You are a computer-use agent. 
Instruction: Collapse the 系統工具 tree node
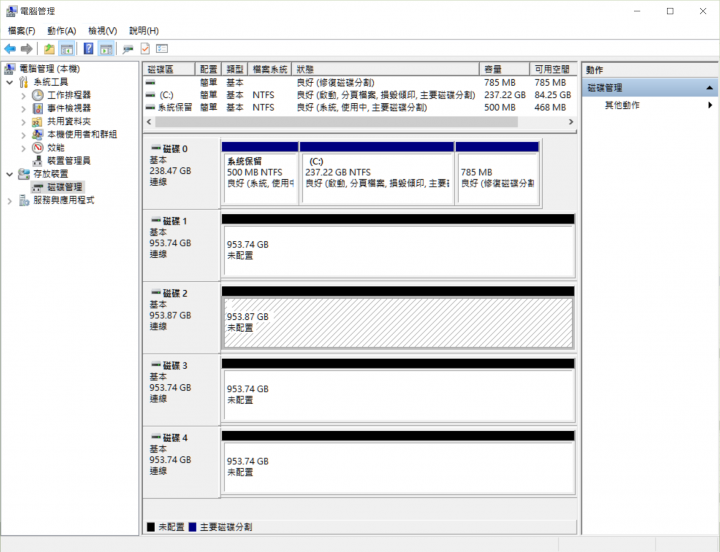(10, 82)
